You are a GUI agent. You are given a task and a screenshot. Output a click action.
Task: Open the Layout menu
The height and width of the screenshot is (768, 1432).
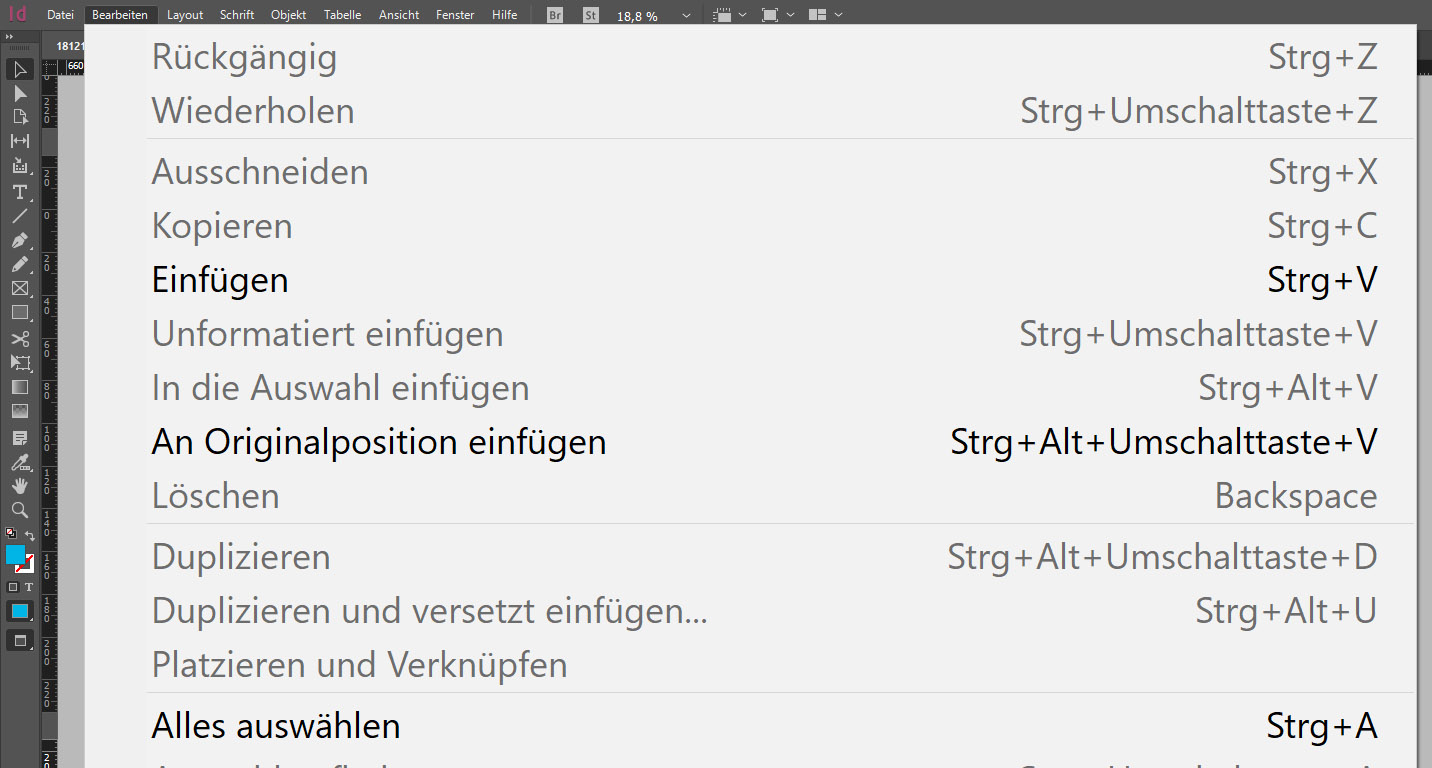pyautogui.click(x=185, y=15)
